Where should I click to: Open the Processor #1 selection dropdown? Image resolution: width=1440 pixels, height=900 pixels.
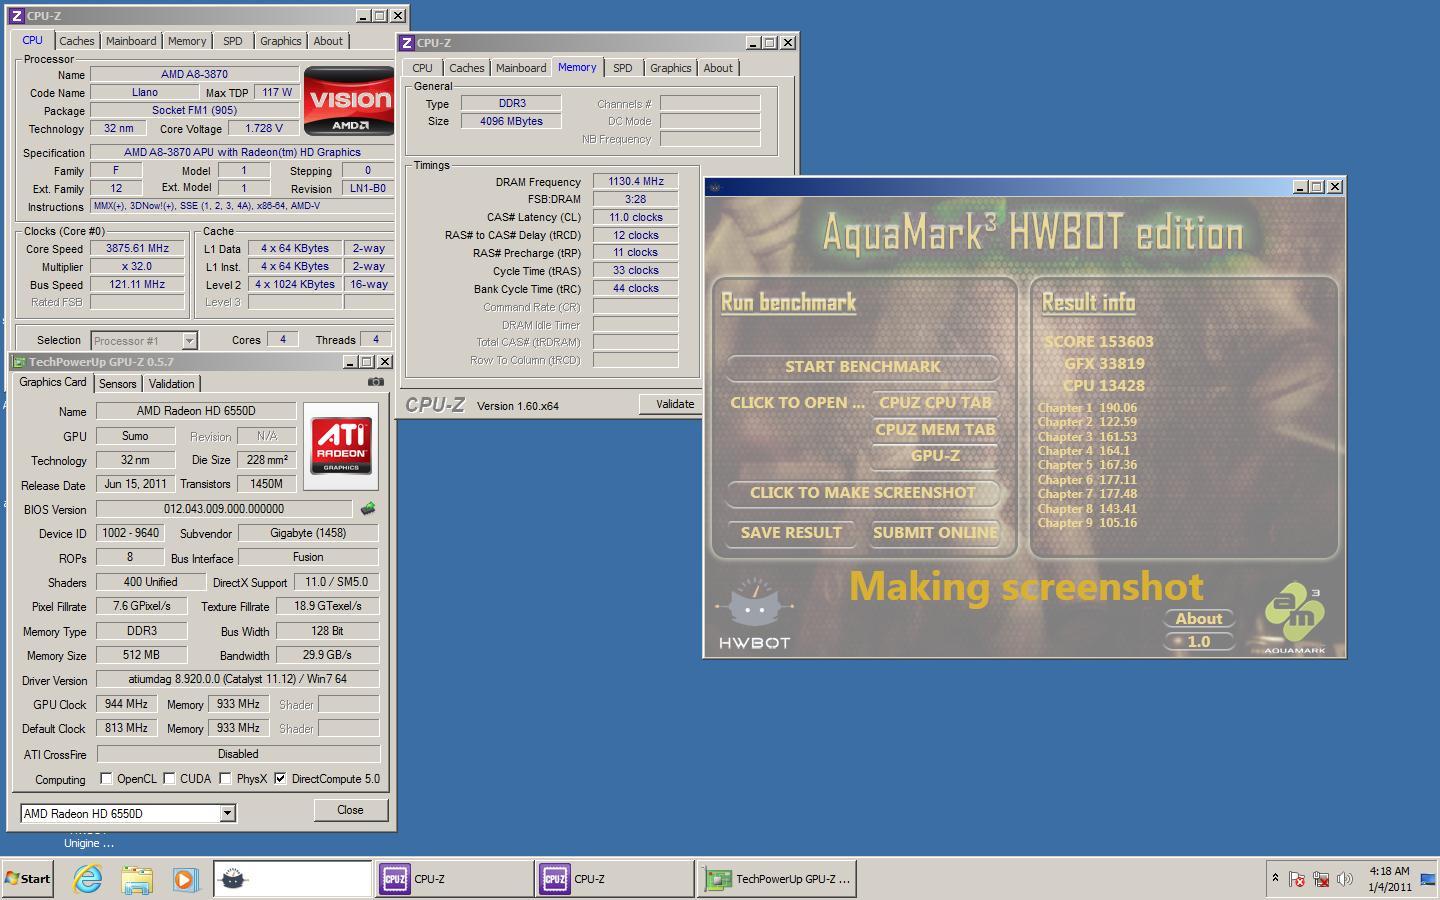pyautogui.click(x=189, y=340)
